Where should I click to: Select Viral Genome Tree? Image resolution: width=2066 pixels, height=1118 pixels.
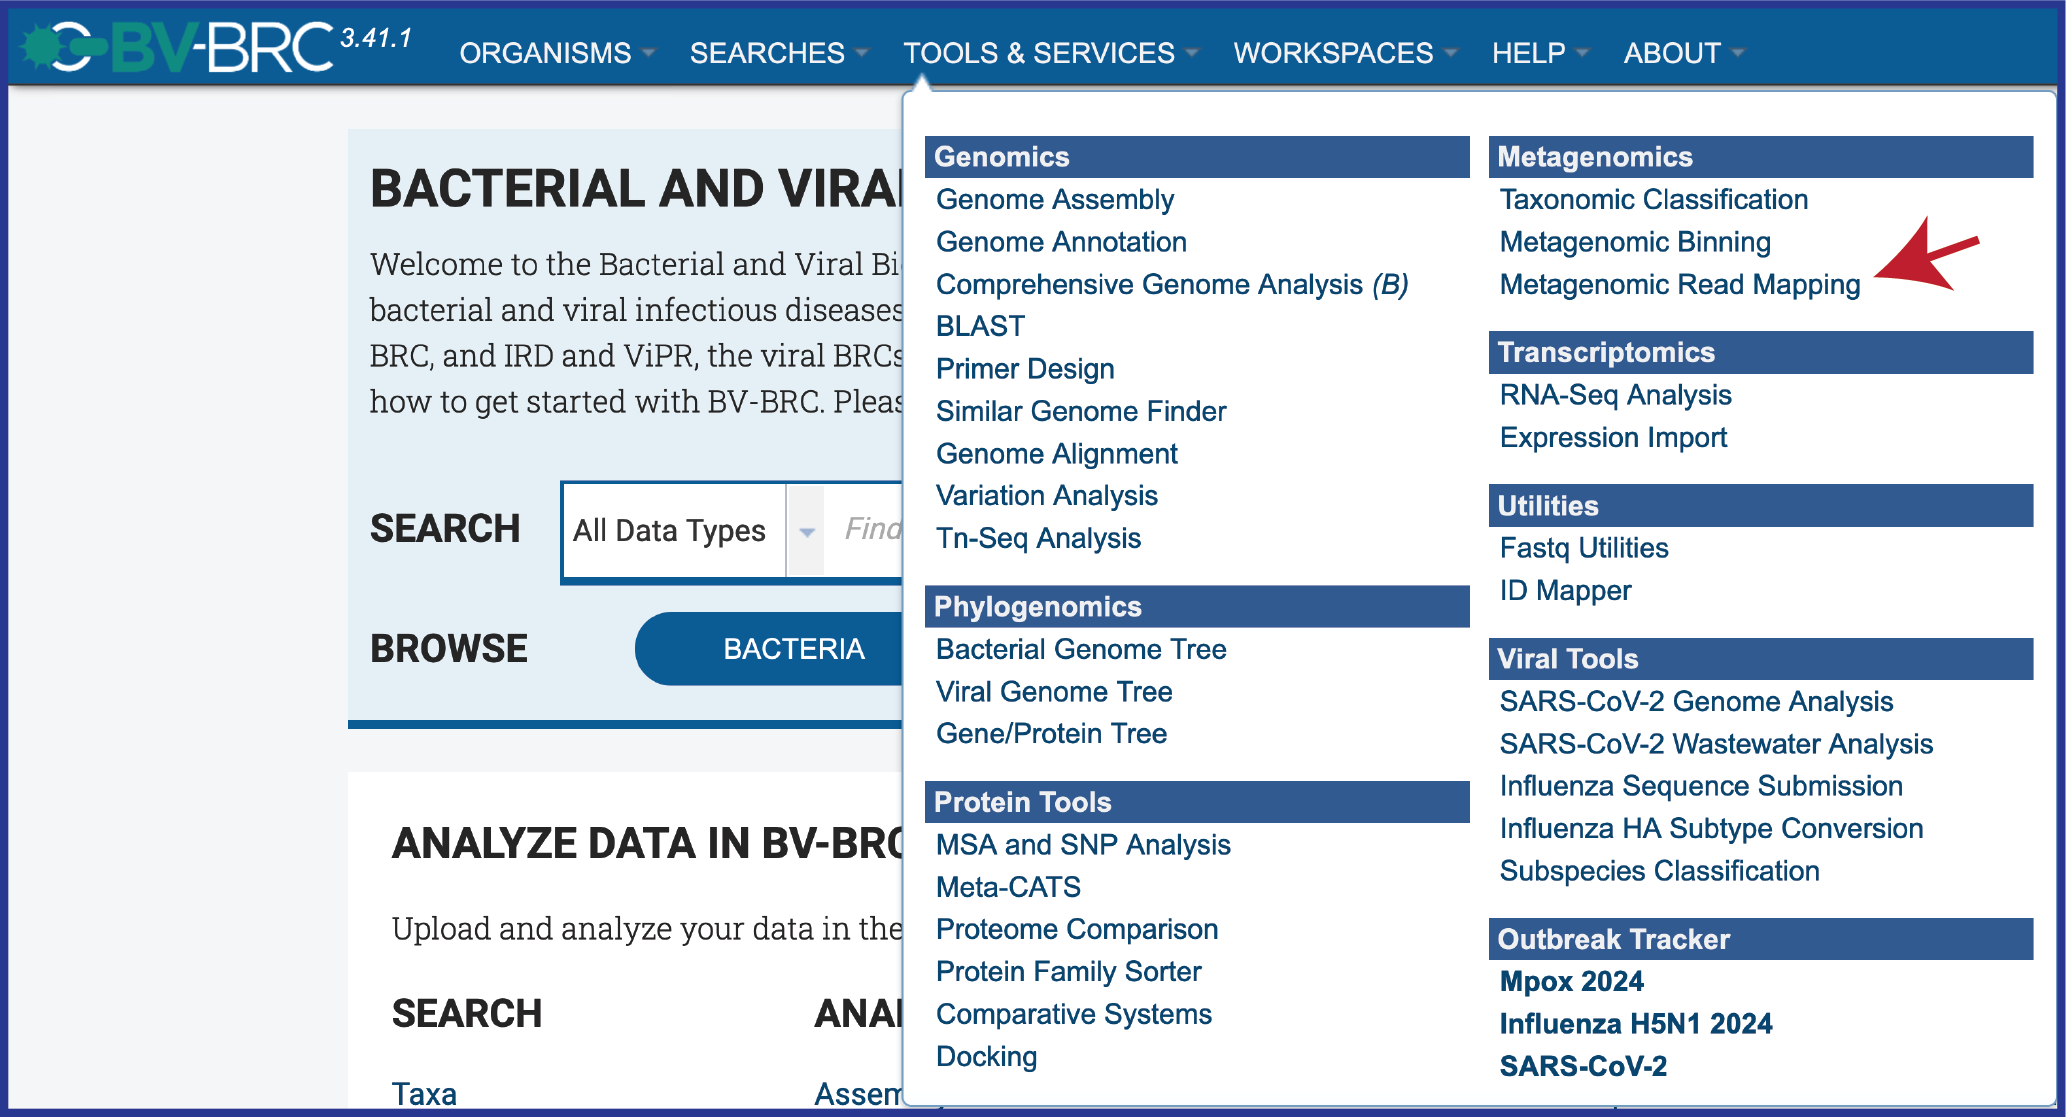point(1054,692)
